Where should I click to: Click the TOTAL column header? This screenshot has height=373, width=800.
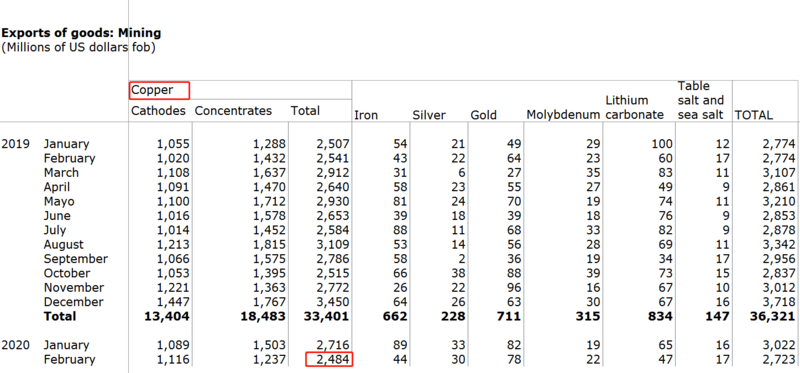coord(754,115)
